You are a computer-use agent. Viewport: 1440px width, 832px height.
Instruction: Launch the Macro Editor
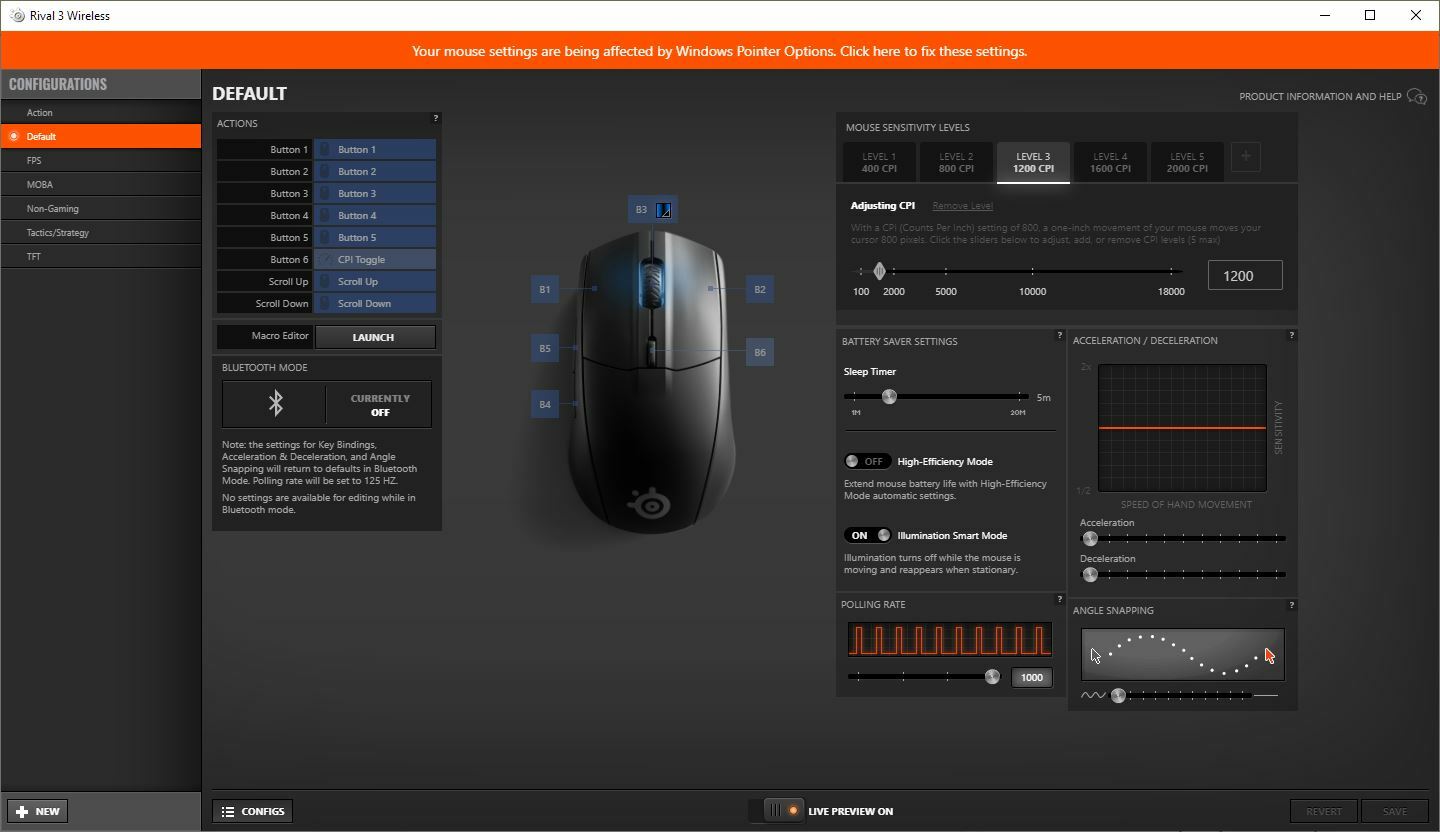[375, 337]
